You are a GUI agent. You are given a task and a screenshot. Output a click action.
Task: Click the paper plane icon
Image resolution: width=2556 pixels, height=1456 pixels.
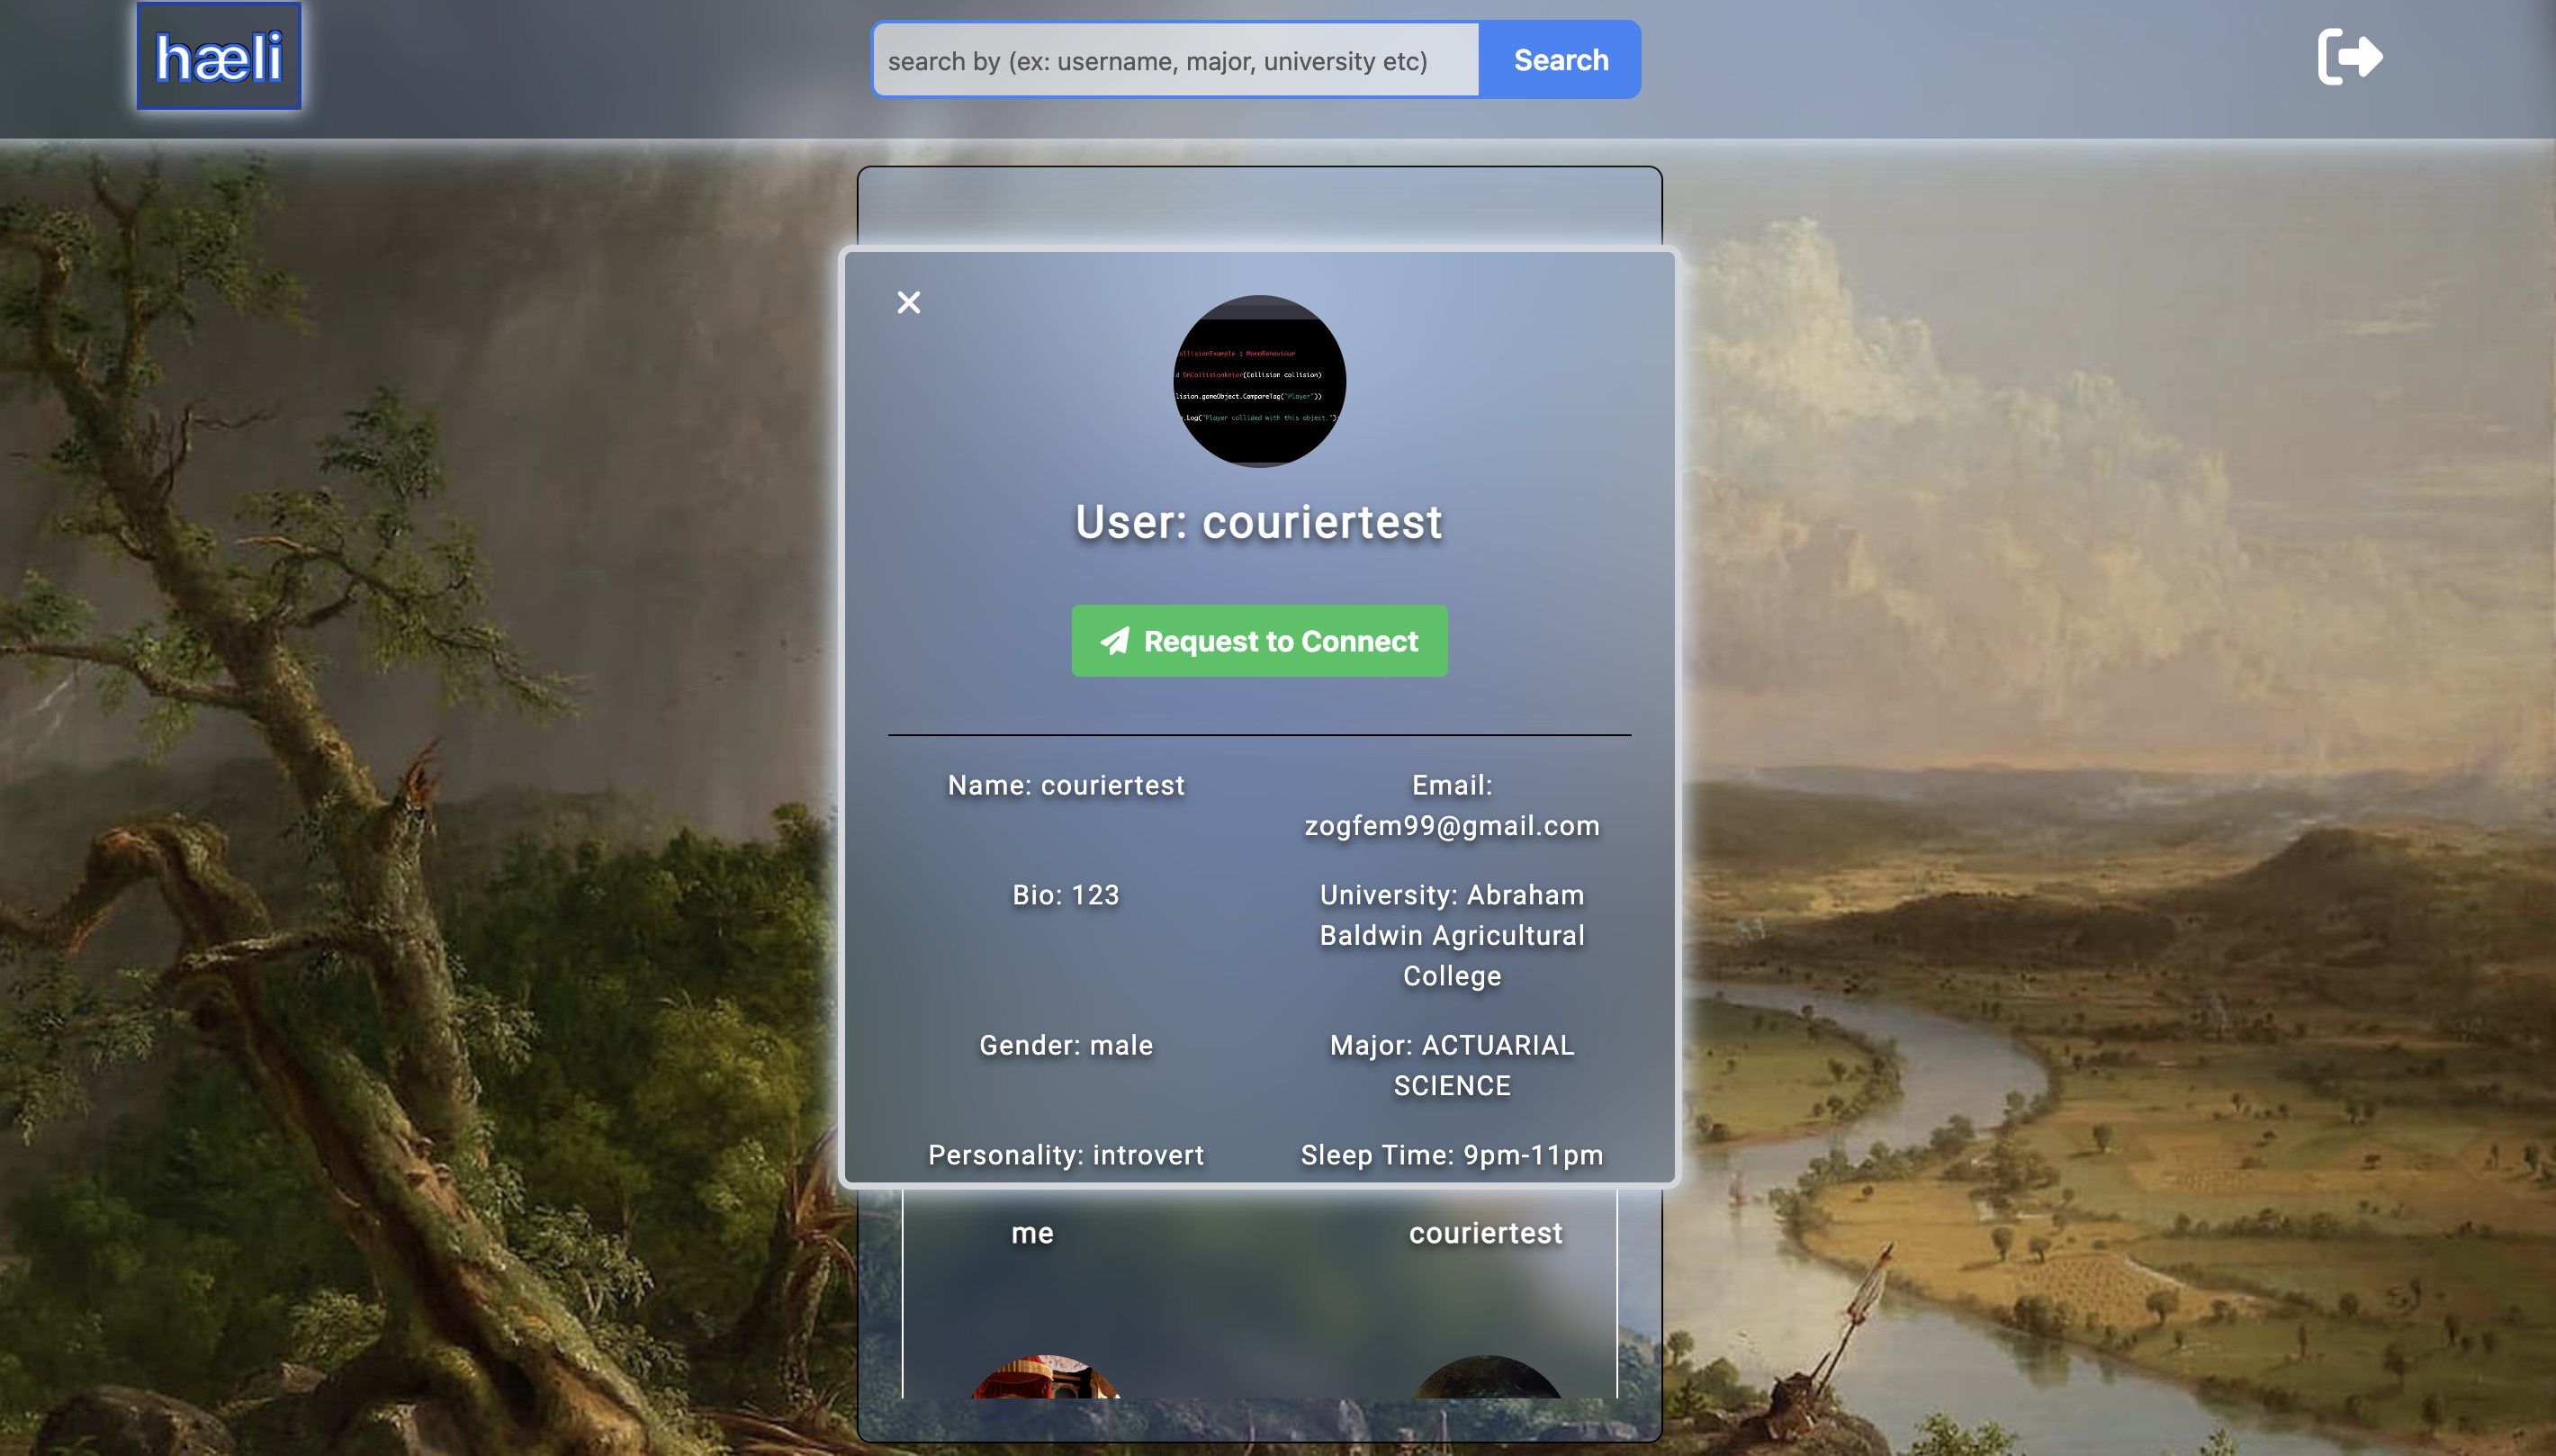coord(1115,641)
